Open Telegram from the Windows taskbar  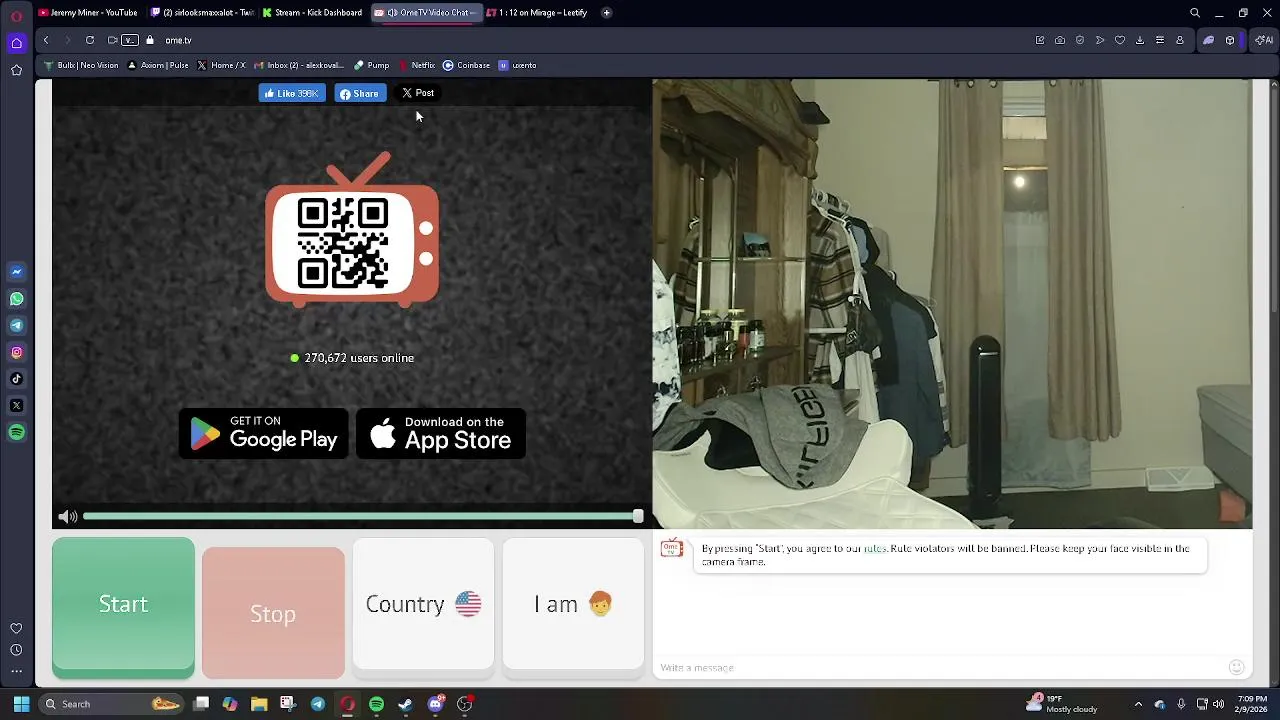click(x=318, y=704)
